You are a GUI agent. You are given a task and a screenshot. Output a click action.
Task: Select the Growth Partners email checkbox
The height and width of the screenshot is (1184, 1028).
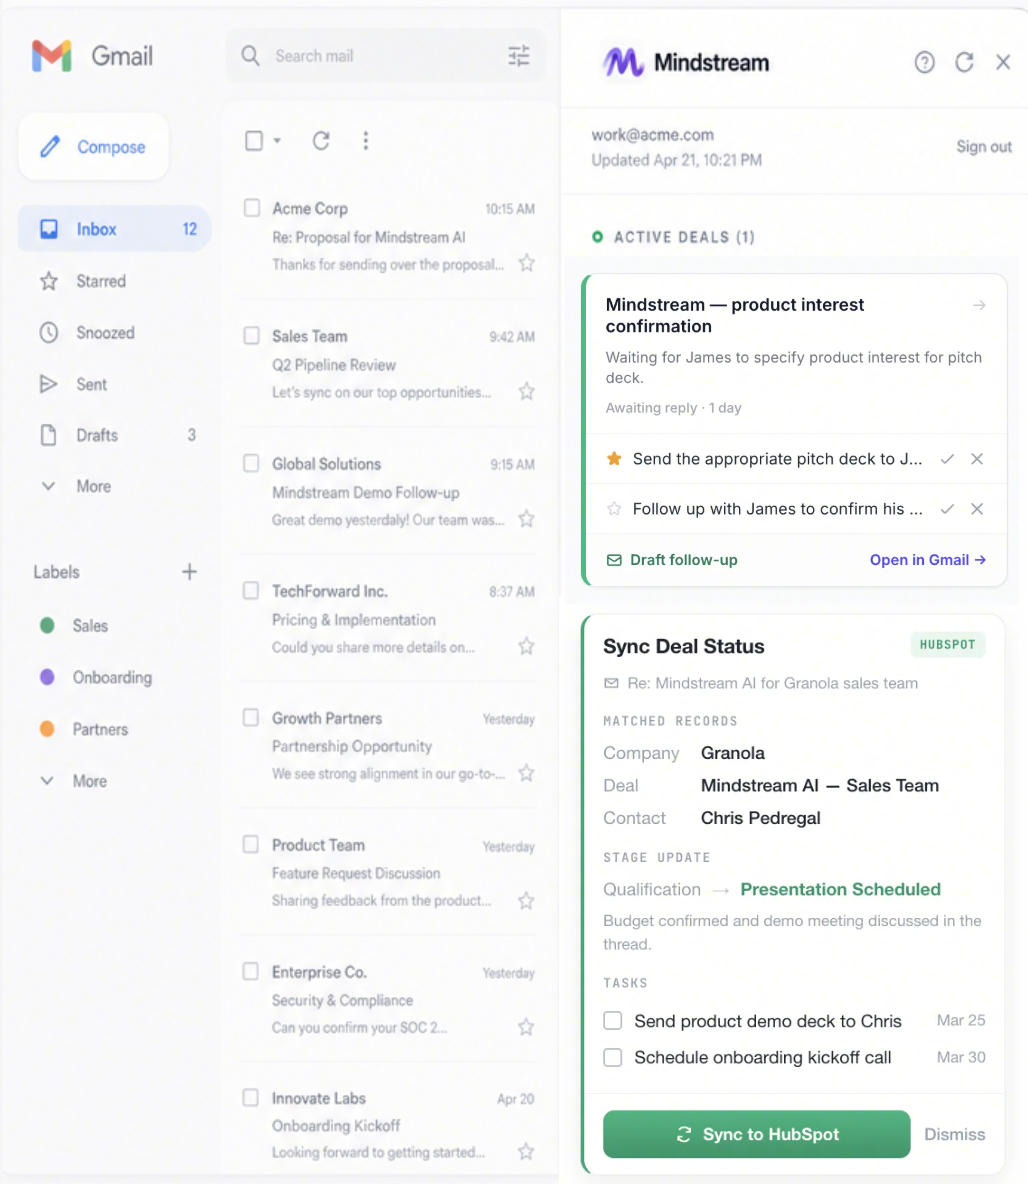[x=251, y=717]
